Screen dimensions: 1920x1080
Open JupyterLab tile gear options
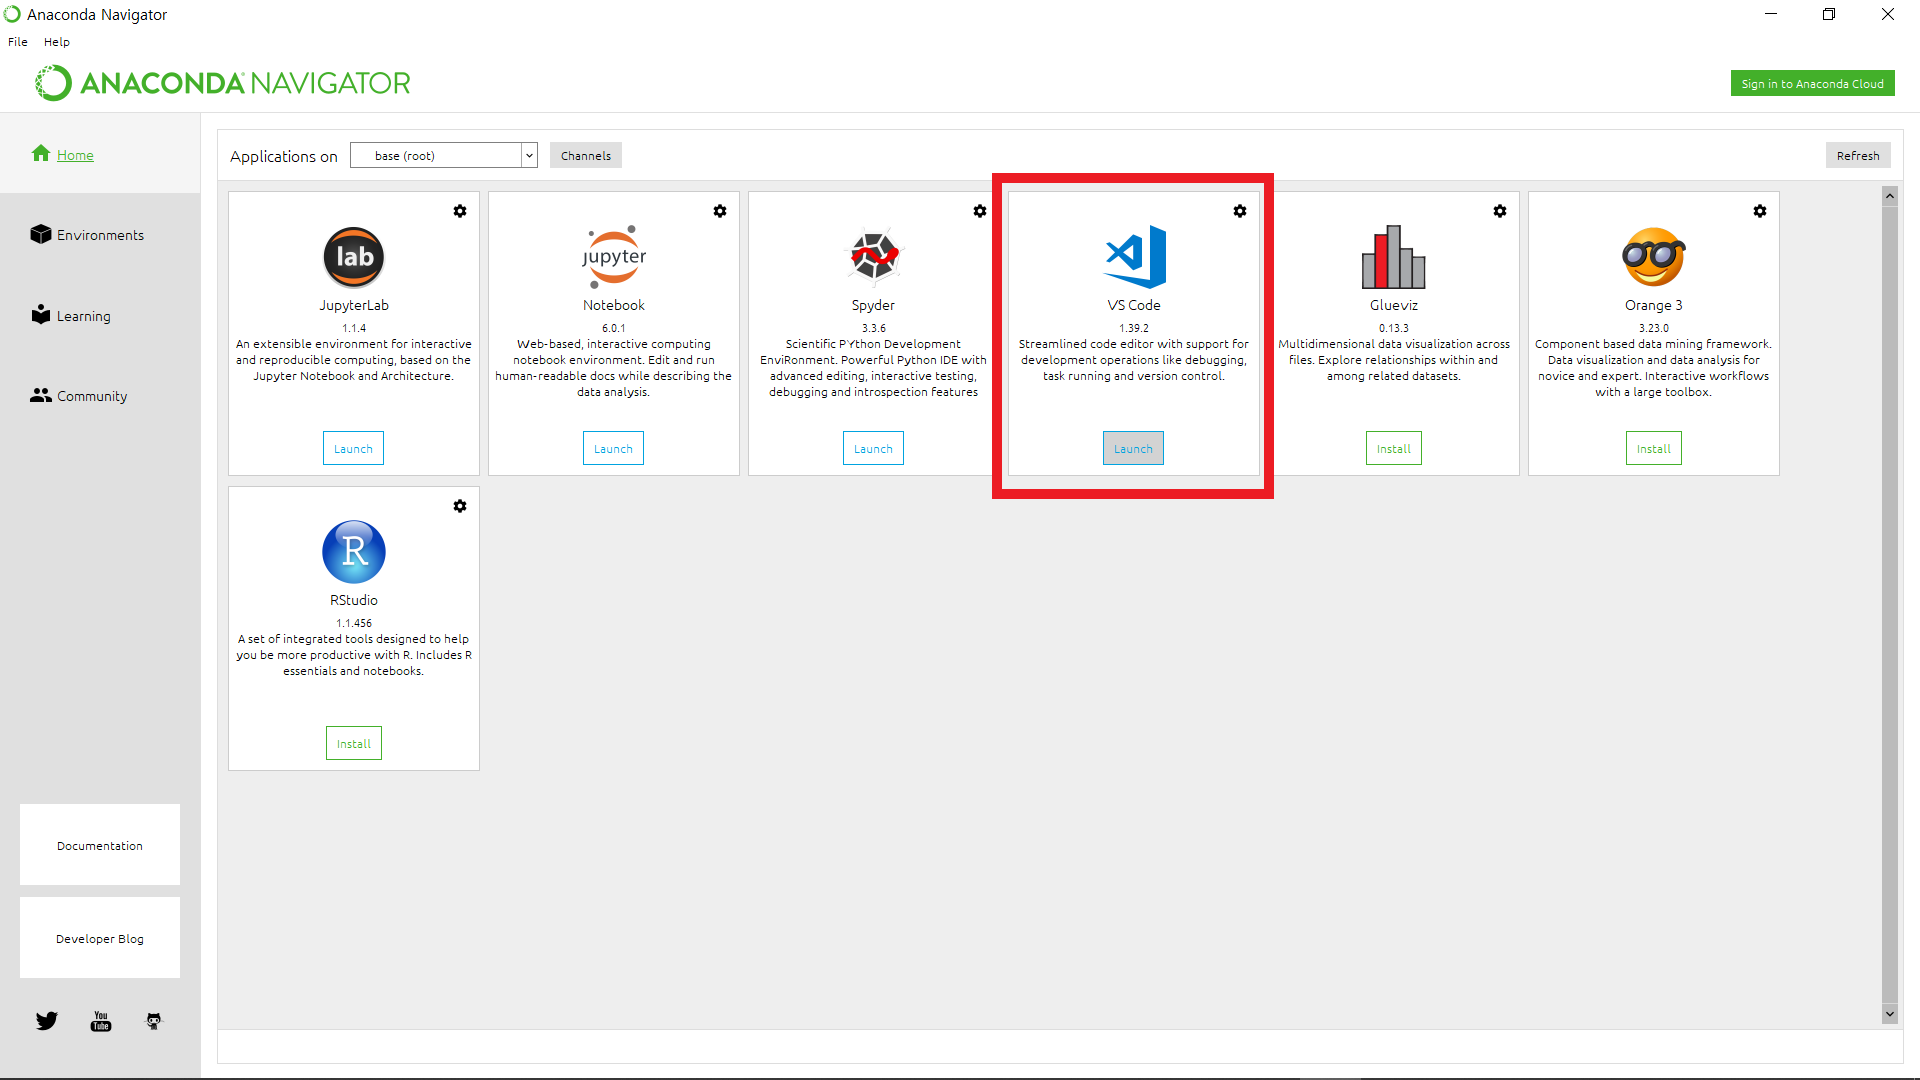460,211
